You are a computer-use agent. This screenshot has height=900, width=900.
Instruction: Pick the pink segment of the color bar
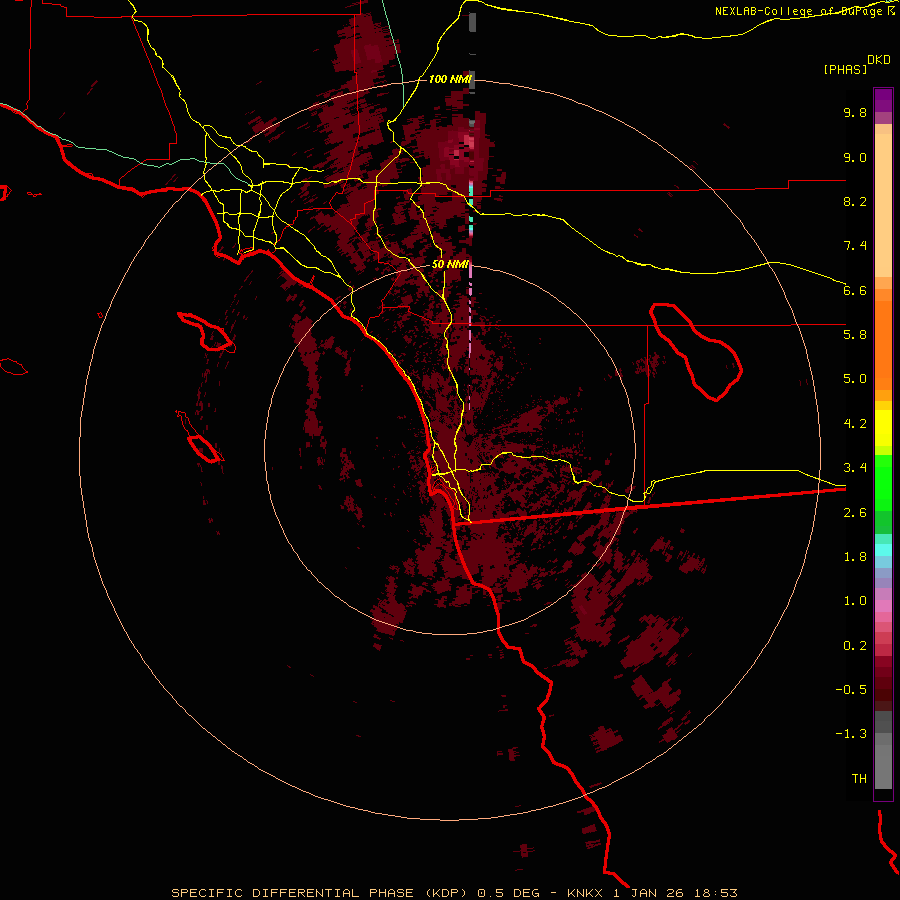[x=883, y=606]
